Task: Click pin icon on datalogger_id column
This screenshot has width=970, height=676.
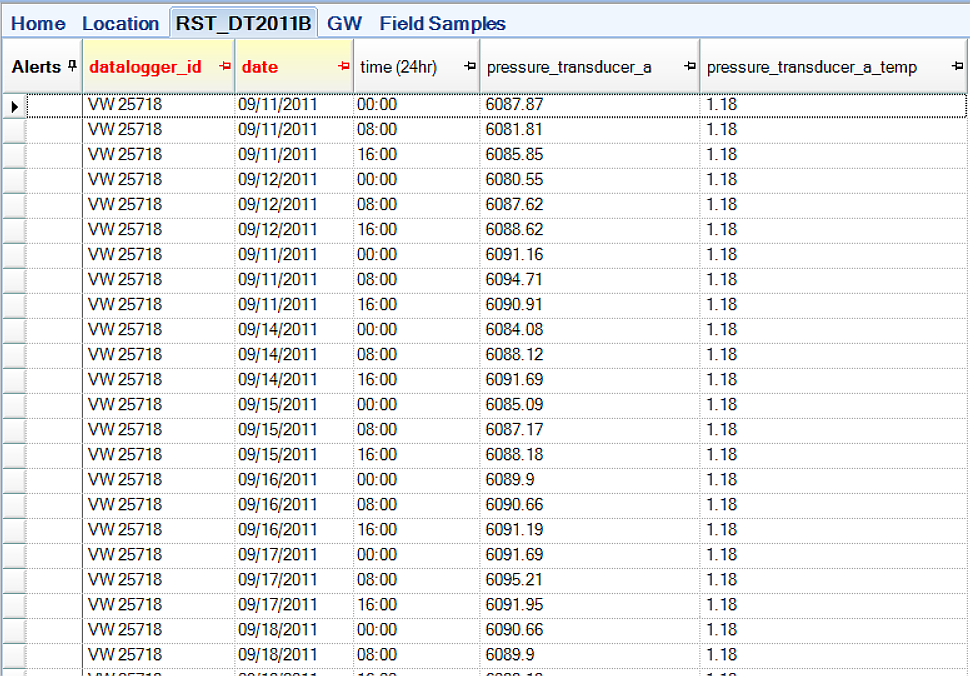Action: click(x=224, y=67)
